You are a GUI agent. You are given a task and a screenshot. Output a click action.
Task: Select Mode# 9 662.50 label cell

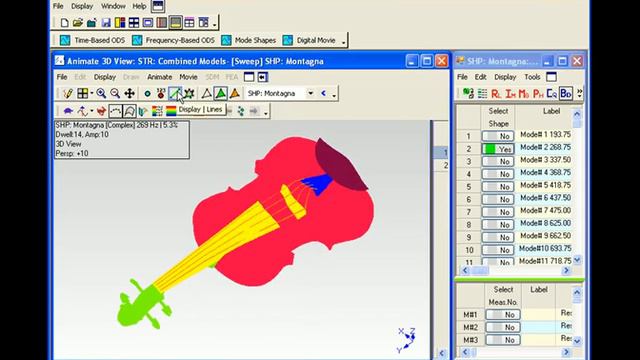(545, 236)
